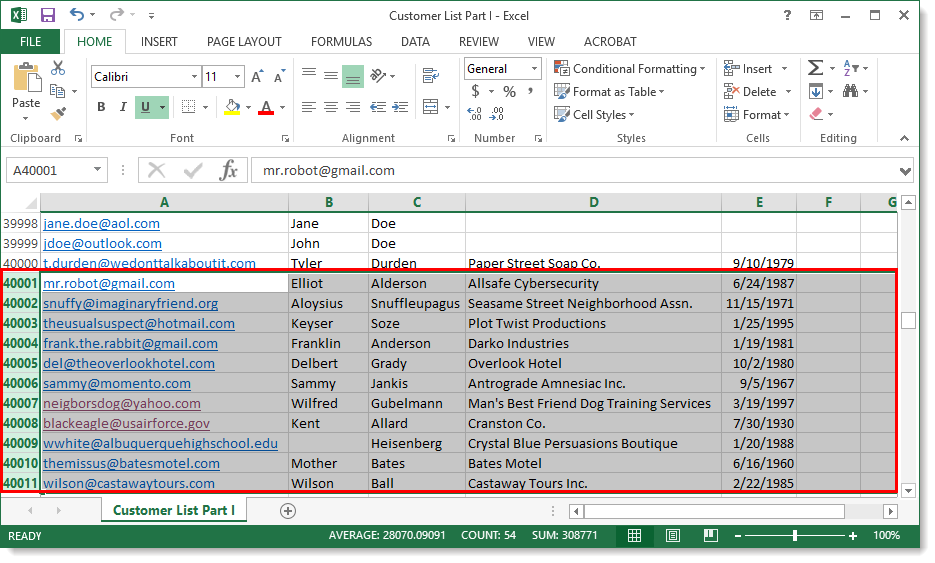This screenshot has width=935, height=563.
Task: Open Sort & Filter A-Z icon
Action: (x=851, y=68)
